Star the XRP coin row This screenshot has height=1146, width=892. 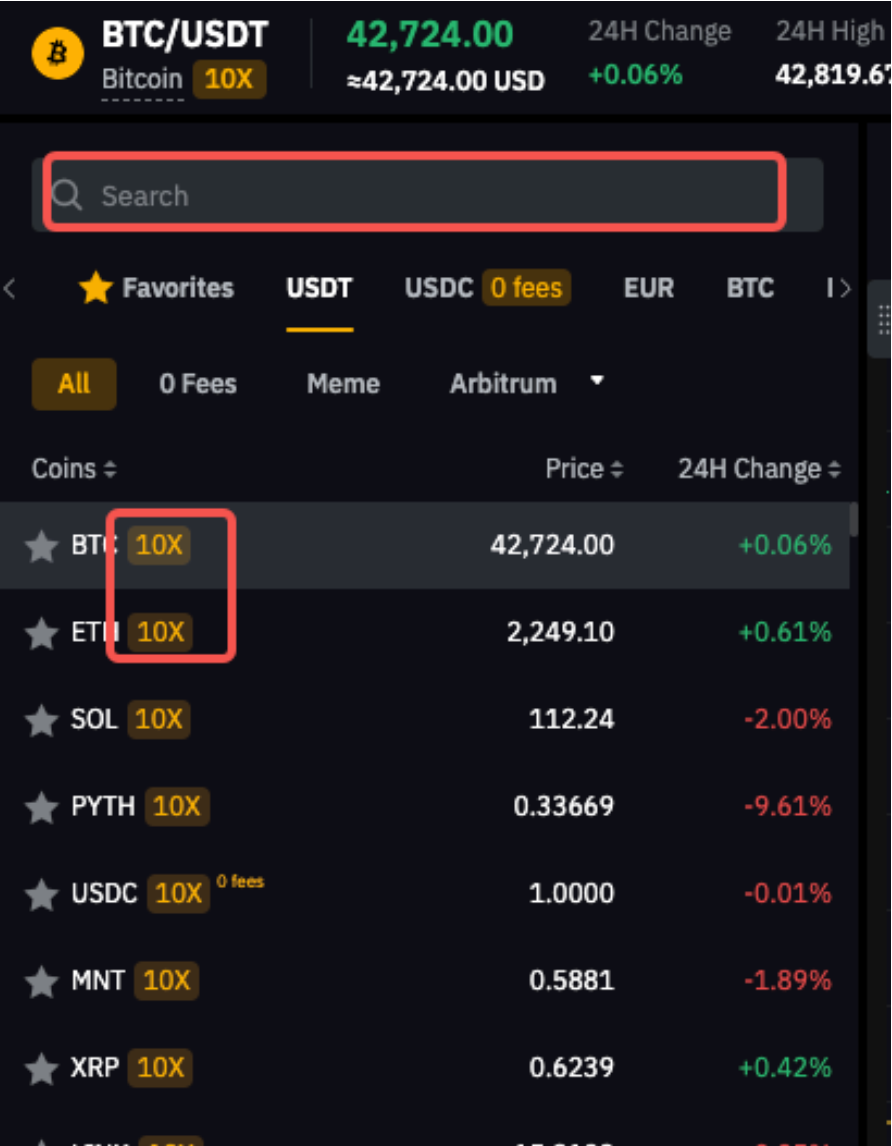(41, 1069)
